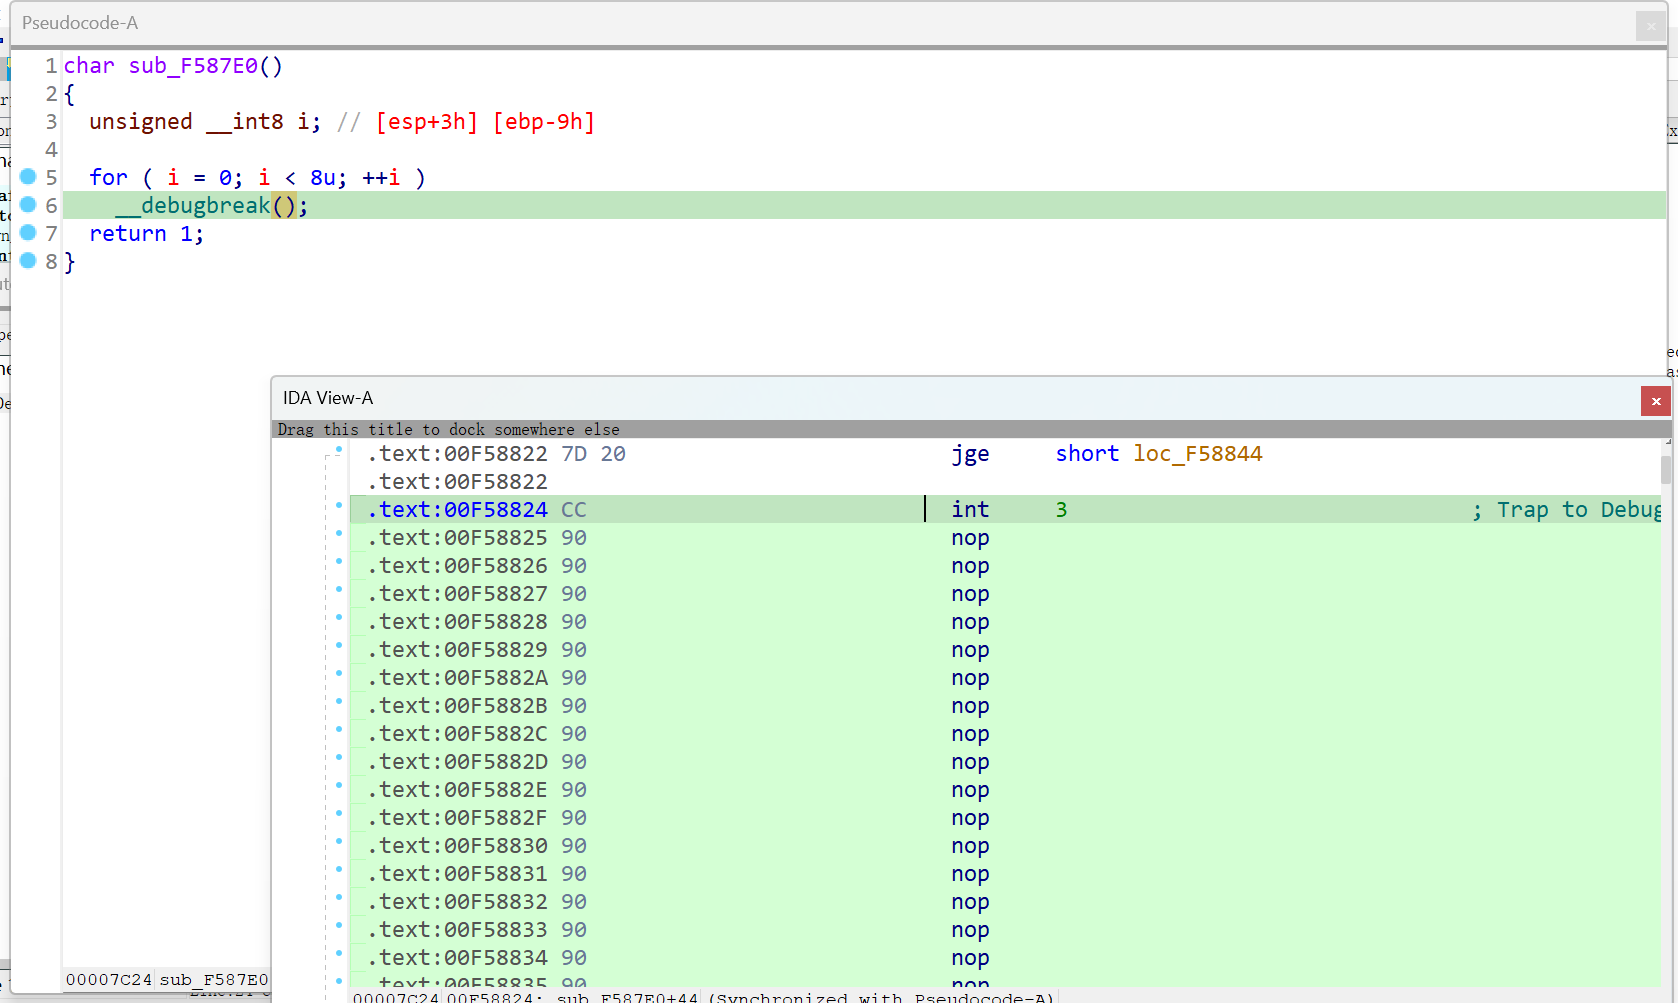This screenshot has height=1003, width=1678.
Task: Click variable i declaration on line 3
Action: tap(303, 122)
